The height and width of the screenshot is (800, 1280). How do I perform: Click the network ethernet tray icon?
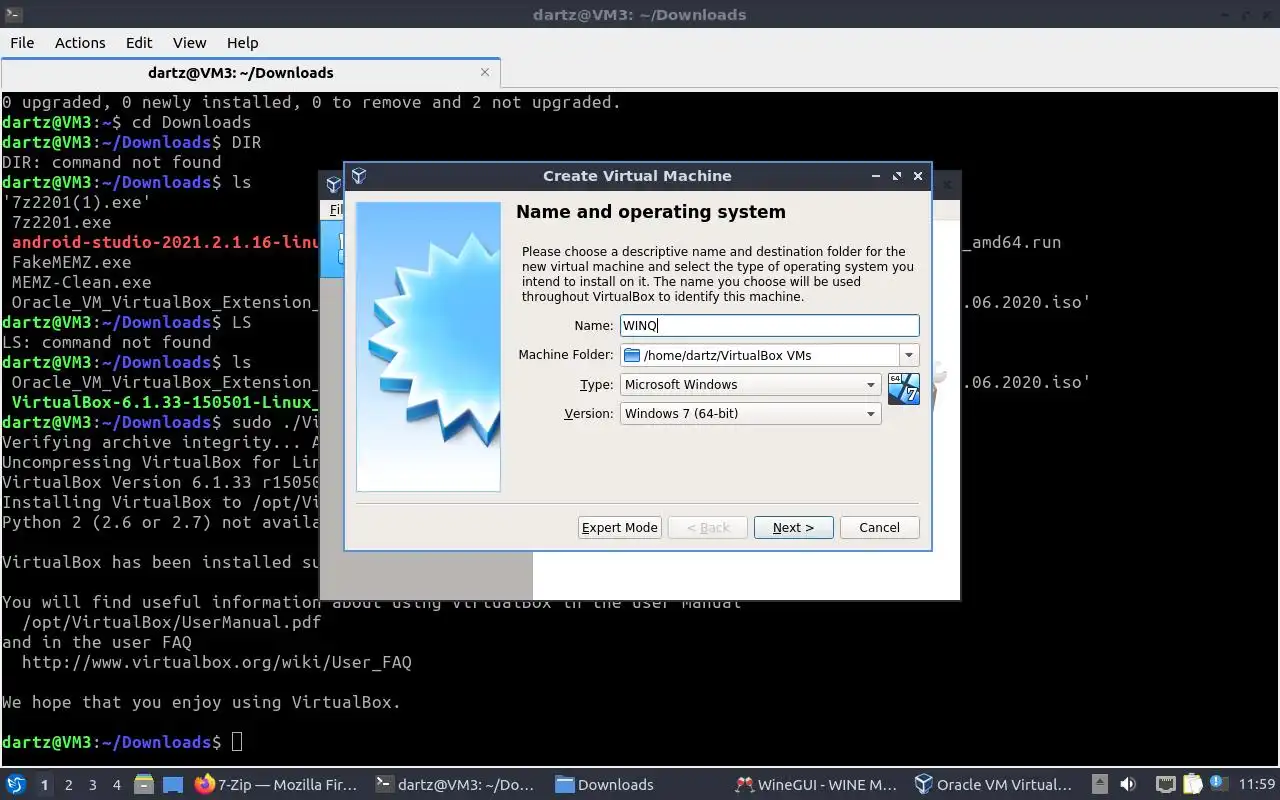click(1165, 784)
